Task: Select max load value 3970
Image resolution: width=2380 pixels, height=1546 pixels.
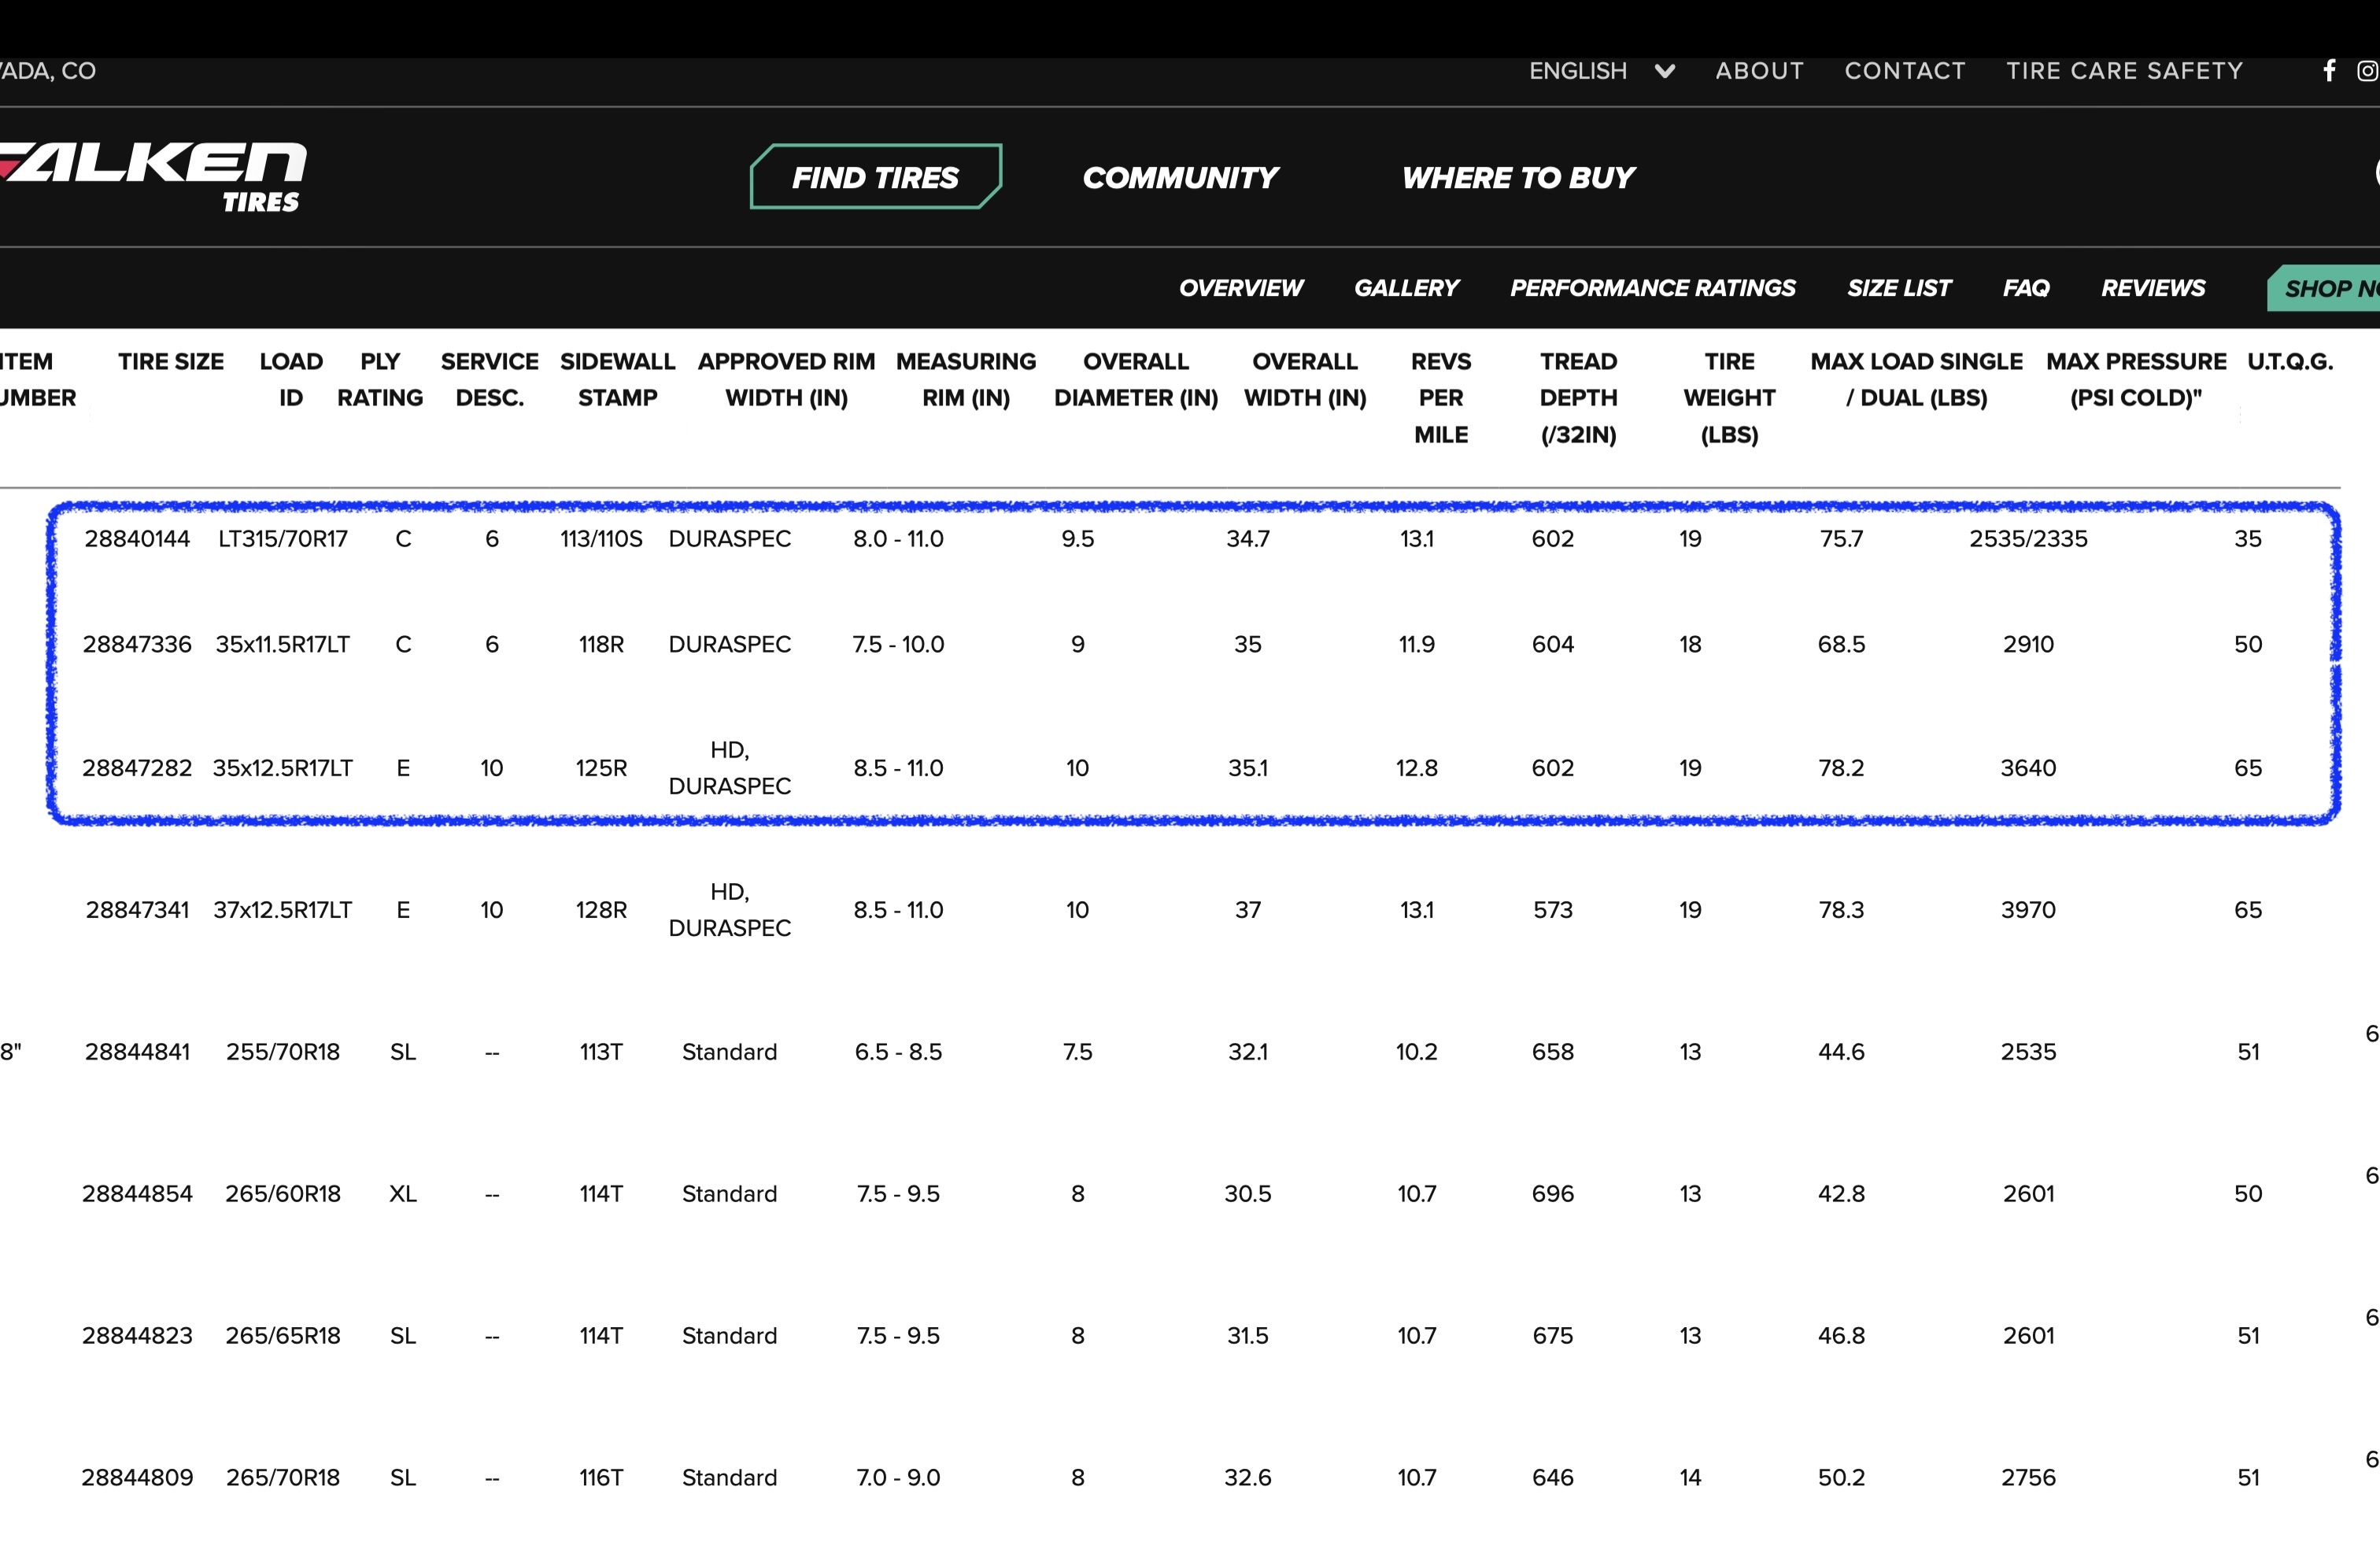Action: point(2028,911)
